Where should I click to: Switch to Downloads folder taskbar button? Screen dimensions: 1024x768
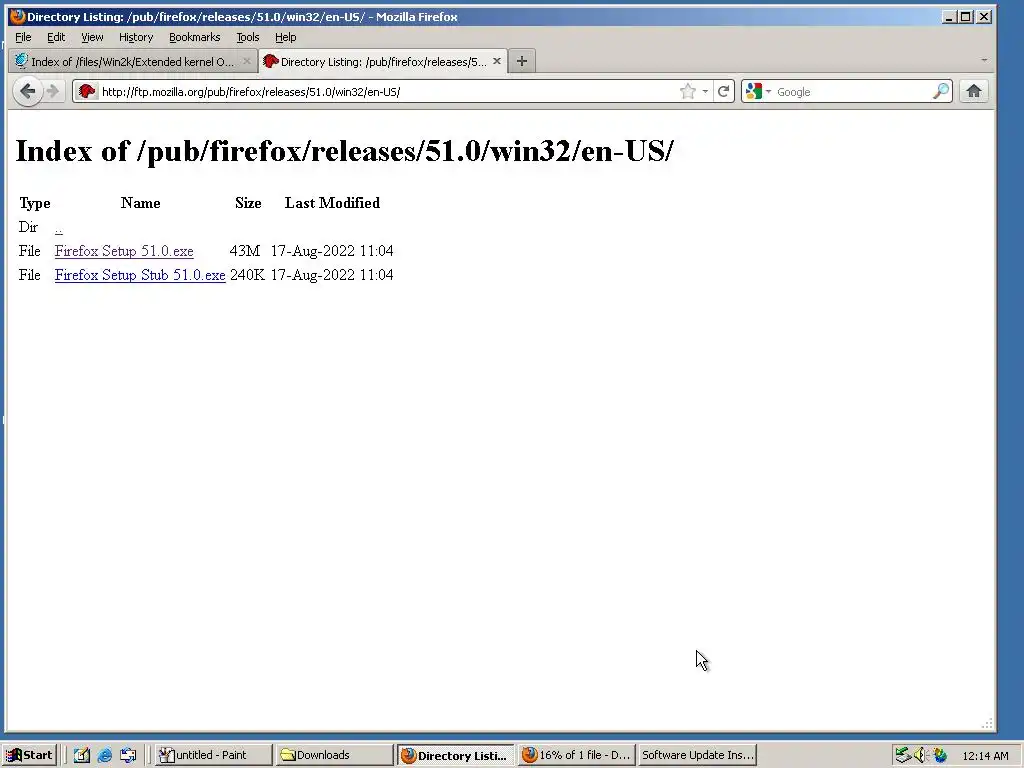[x=334, y=755]
